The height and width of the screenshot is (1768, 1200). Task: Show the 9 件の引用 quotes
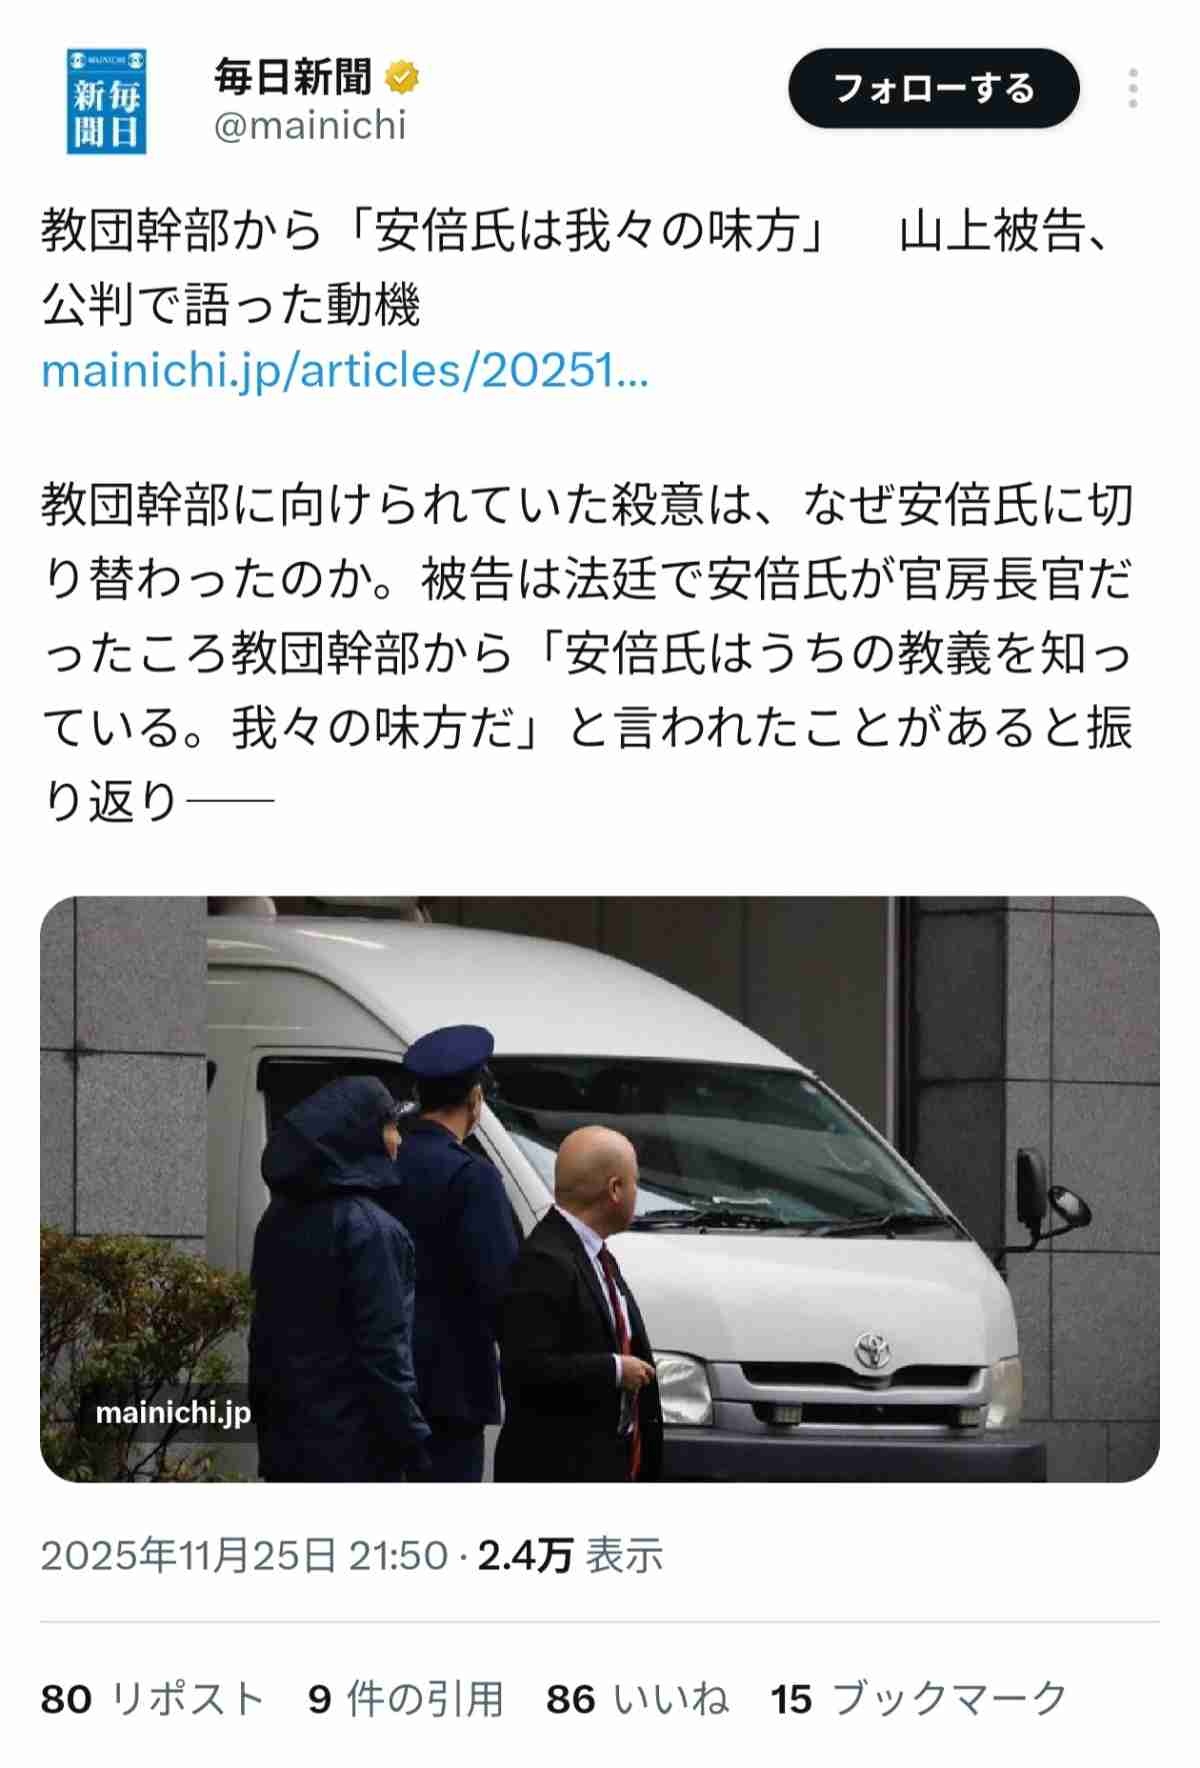(405, 1698)
